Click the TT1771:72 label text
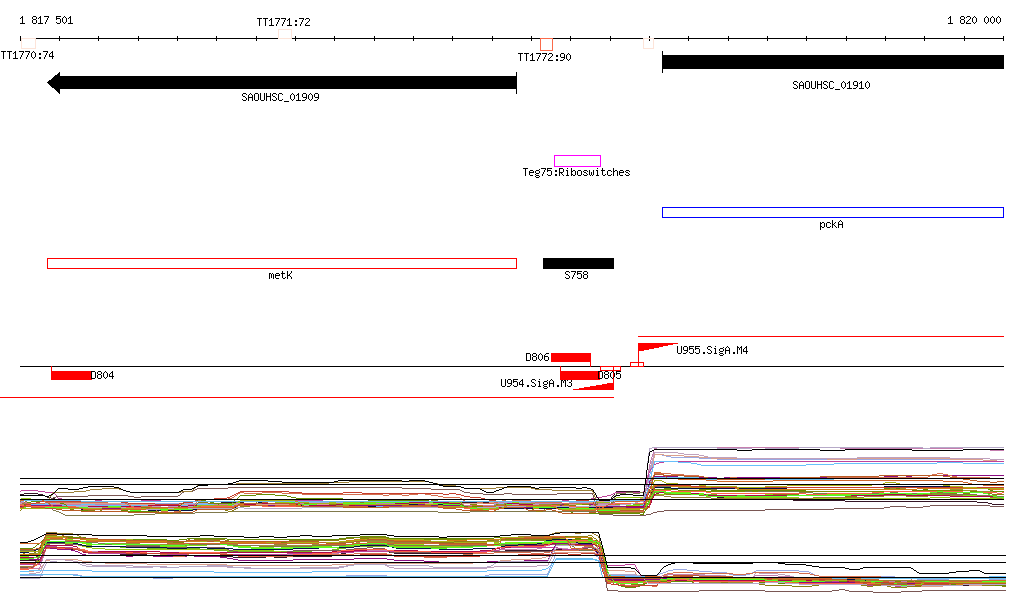The image size is (1024, 611). pyautogui.click(x=283, y=22)
